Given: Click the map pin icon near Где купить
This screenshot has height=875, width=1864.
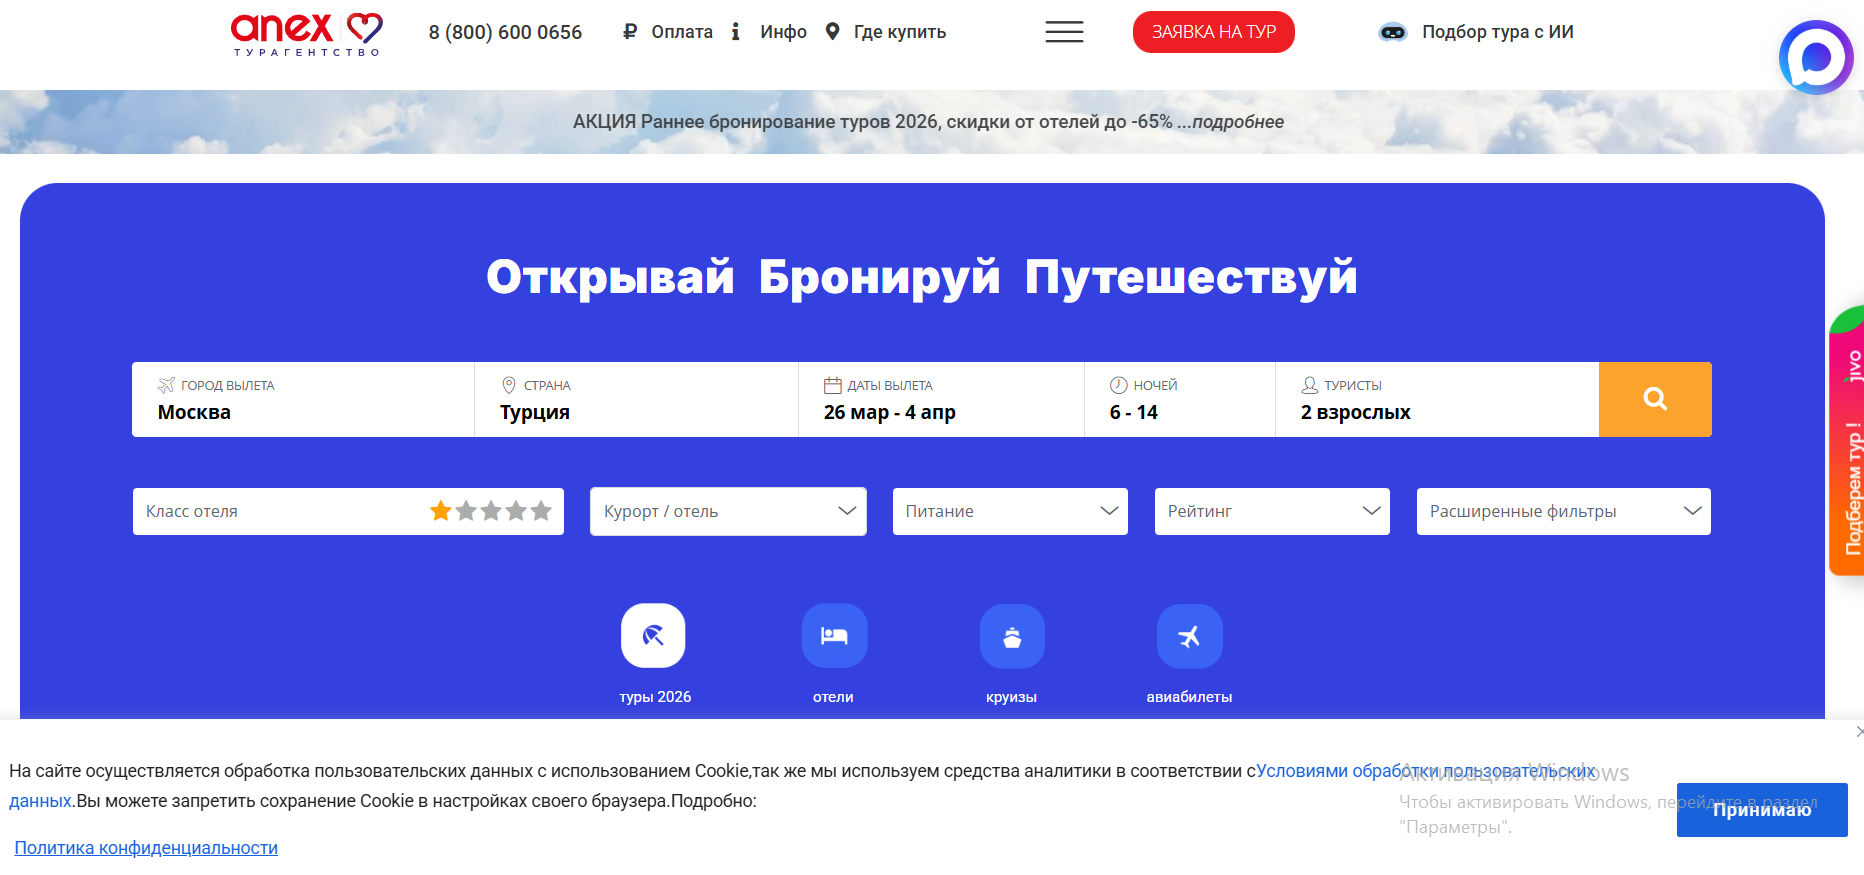Looking at the screenshot, I should [x=832, y=32].
